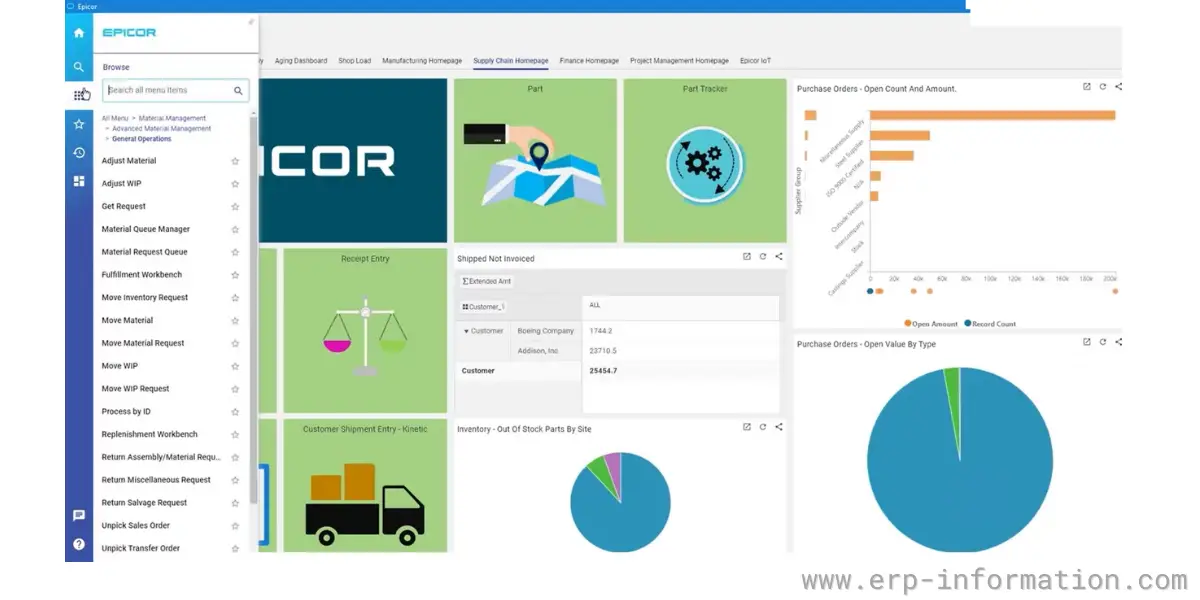Open Out Of Stock Parts widget externally
The image size is (1200, 600).
(x=746, y=427)
